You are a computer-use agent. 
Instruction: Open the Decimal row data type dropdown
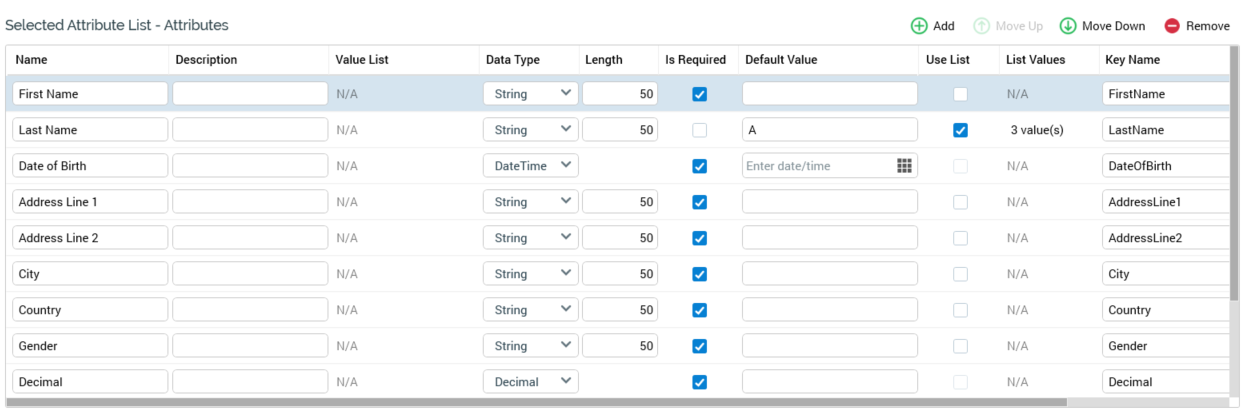click(530, 382)
